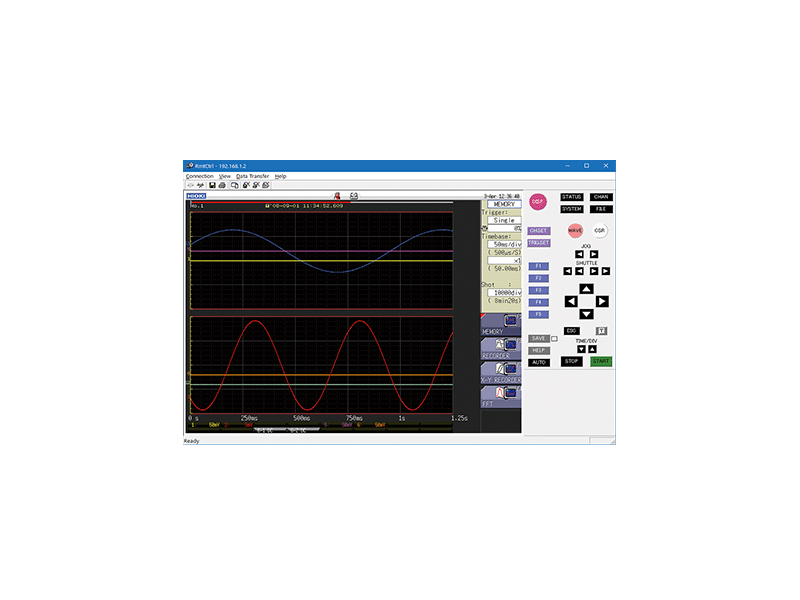Viewport: 800px width, 600px height.
Task: Click the F2 function key
Action: pyautogui.click(x=538, y=279)
